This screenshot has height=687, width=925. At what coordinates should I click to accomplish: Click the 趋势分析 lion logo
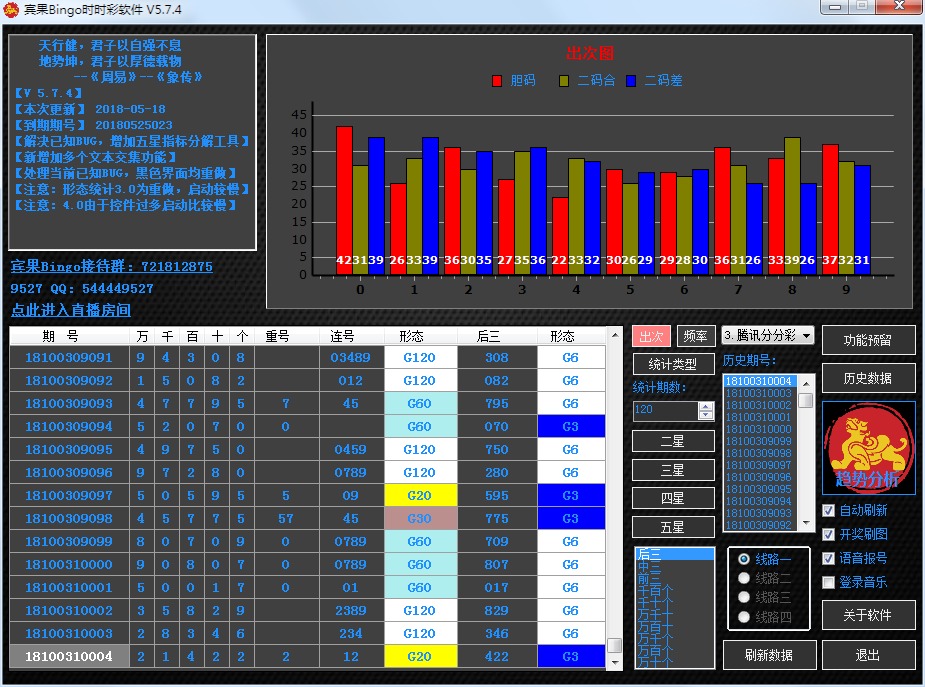(x=868, y=448)
